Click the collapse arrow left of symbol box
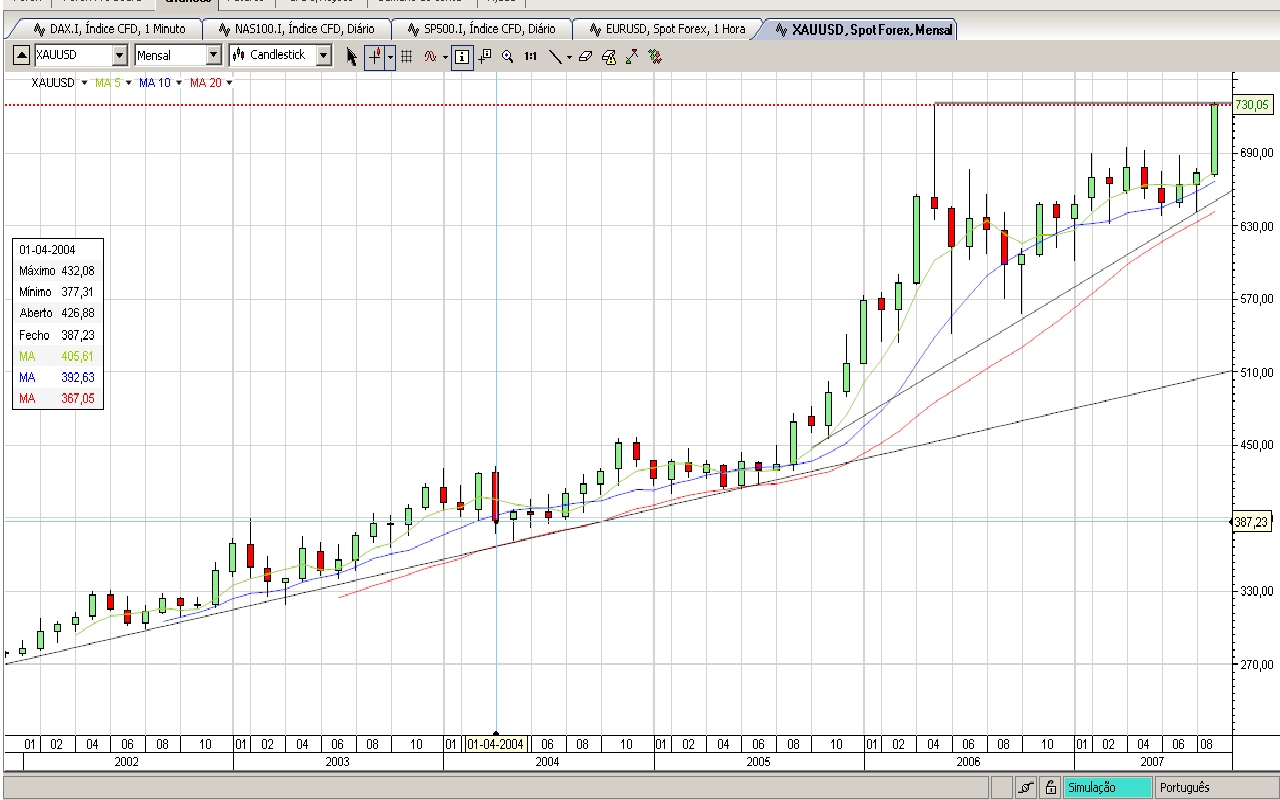 point(21,56)
